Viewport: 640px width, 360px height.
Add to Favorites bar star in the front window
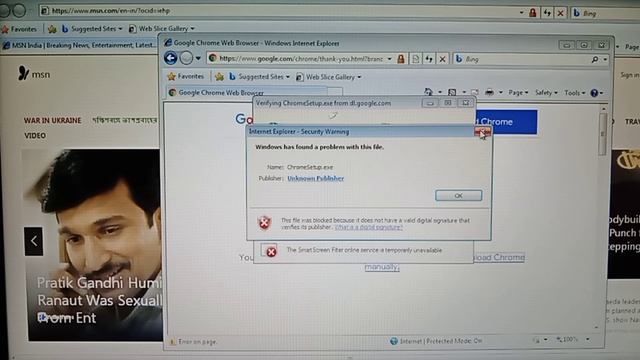click(x=220, y=77)
